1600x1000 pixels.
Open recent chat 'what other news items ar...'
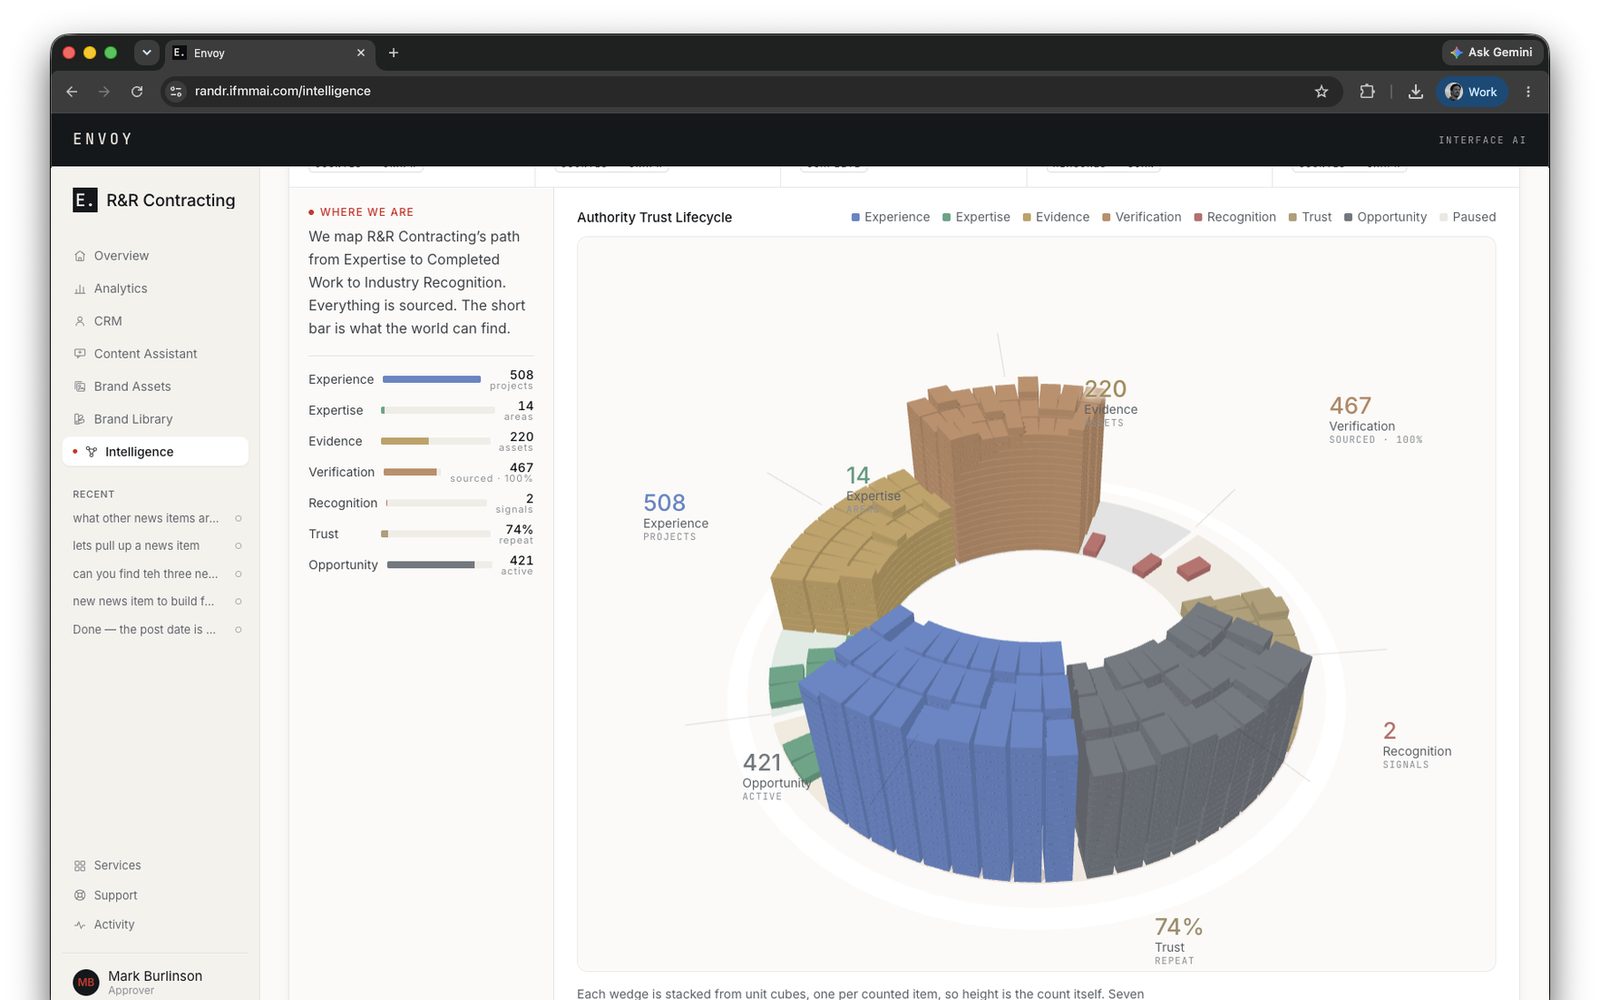pyautogui.click(x=155, y=518)
